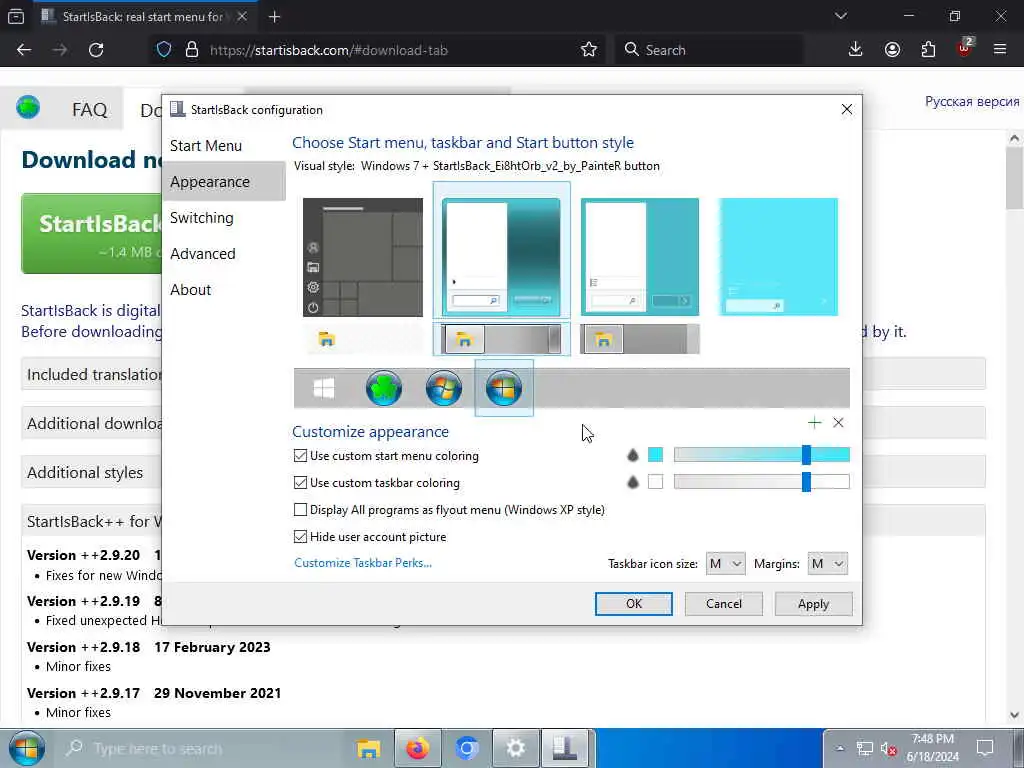
Task: Click the start menu opacity slider
Action: click(x=761, y=455)
